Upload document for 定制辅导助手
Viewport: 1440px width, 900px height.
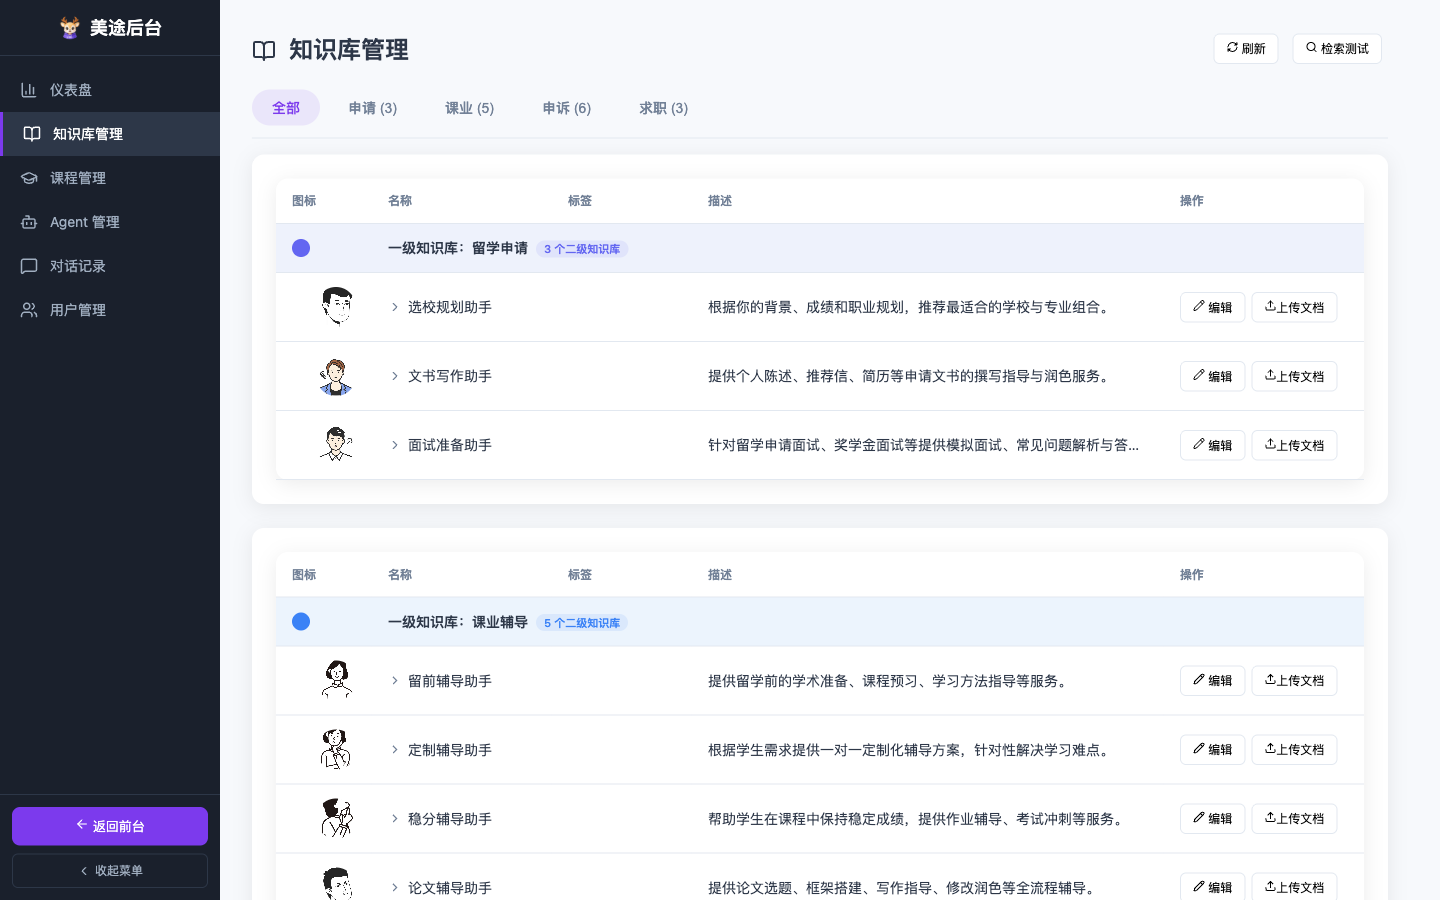coord(1294,750)
